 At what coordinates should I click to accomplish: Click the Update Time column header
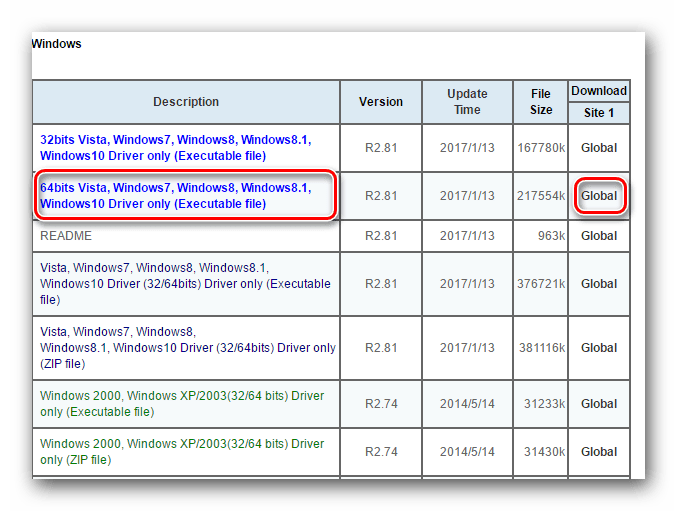click(467, 102)
